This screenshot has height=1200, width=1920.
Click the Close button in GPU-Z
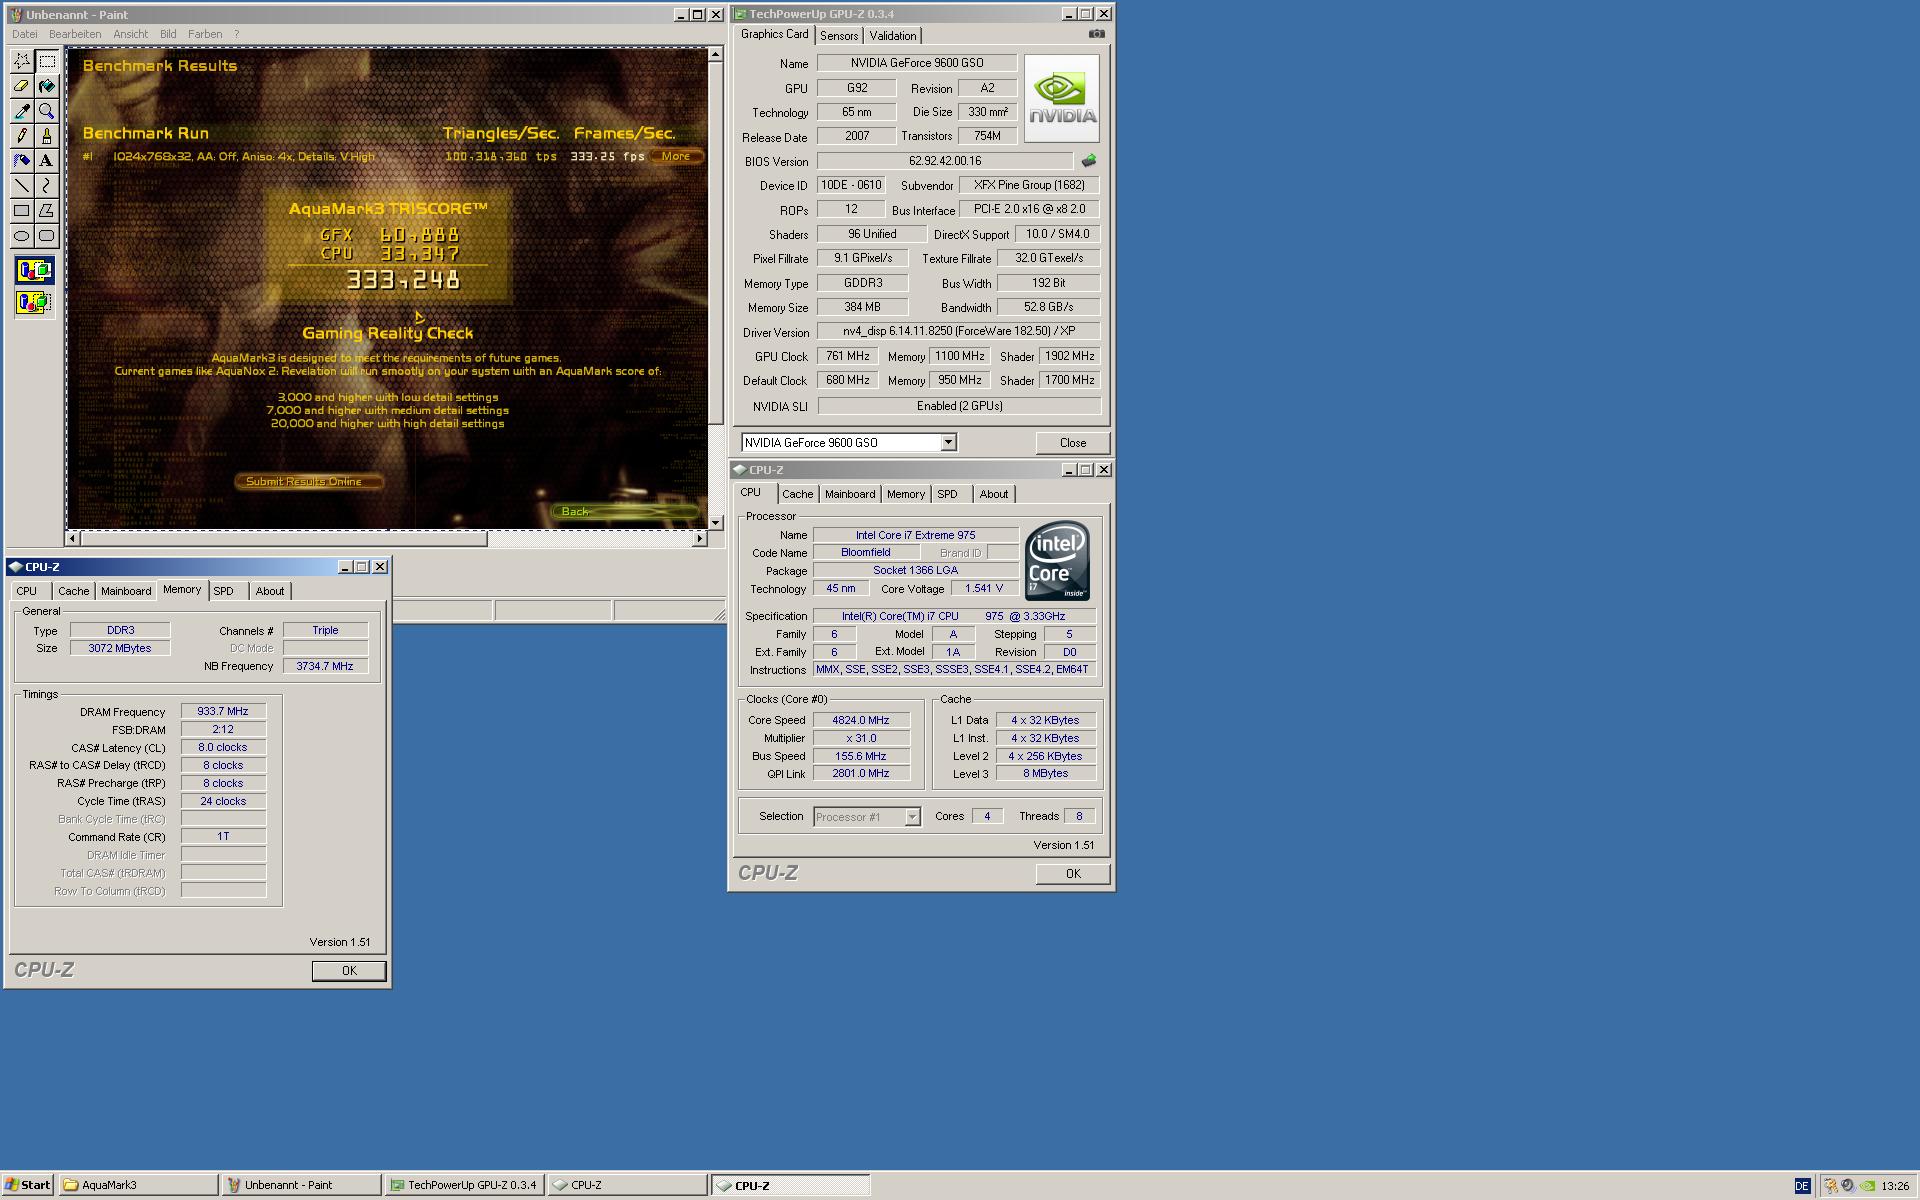[1072, 443]
